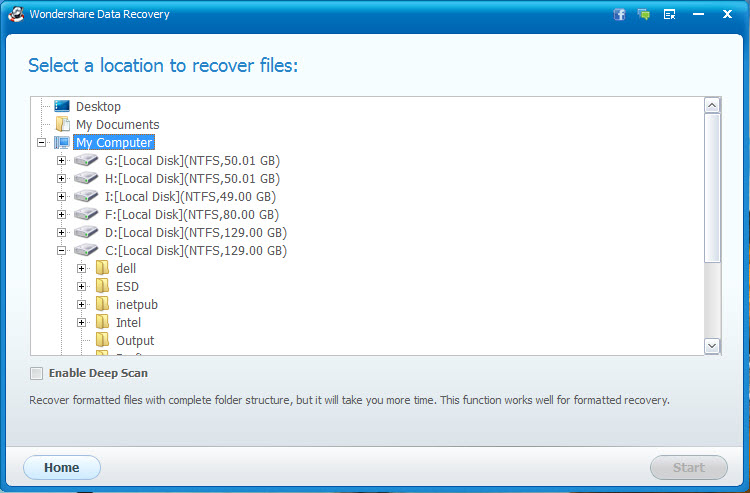This screenshot has width=750, height=493.
Task: Click the C: drive disk icon
Action: click(x=86, y=250)
